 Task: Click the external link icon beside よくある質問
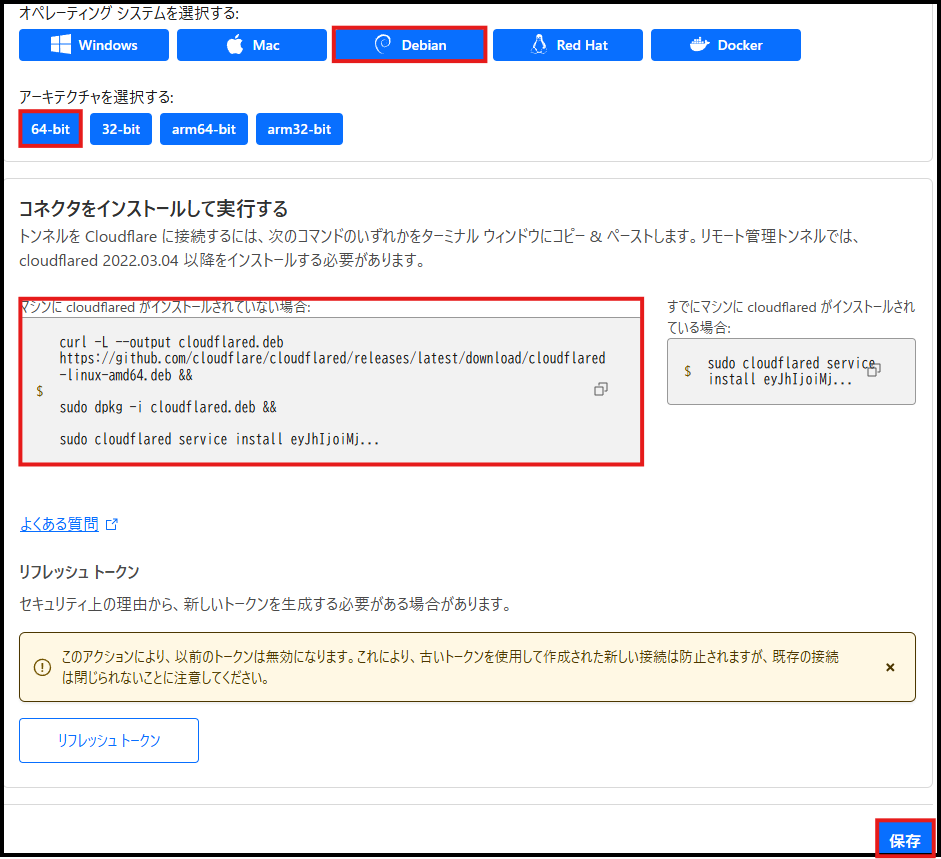pyautogui.click(x=110, y=523)
